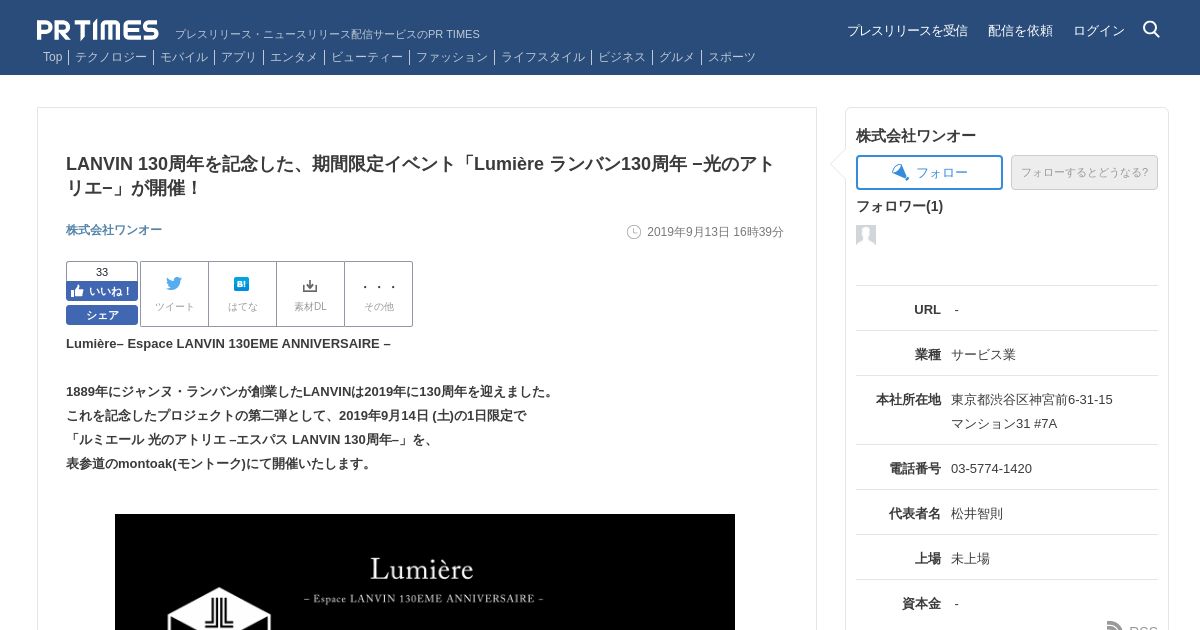Select the phone number 03-5774-1420

(991, 468)
